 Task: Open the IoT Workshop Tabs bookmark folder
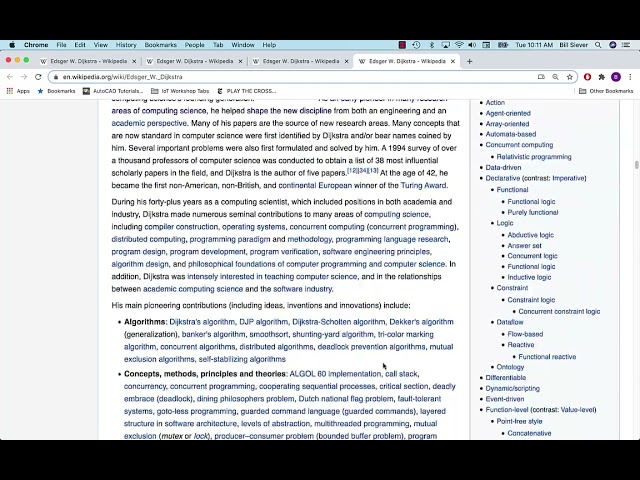coord(180,91)
